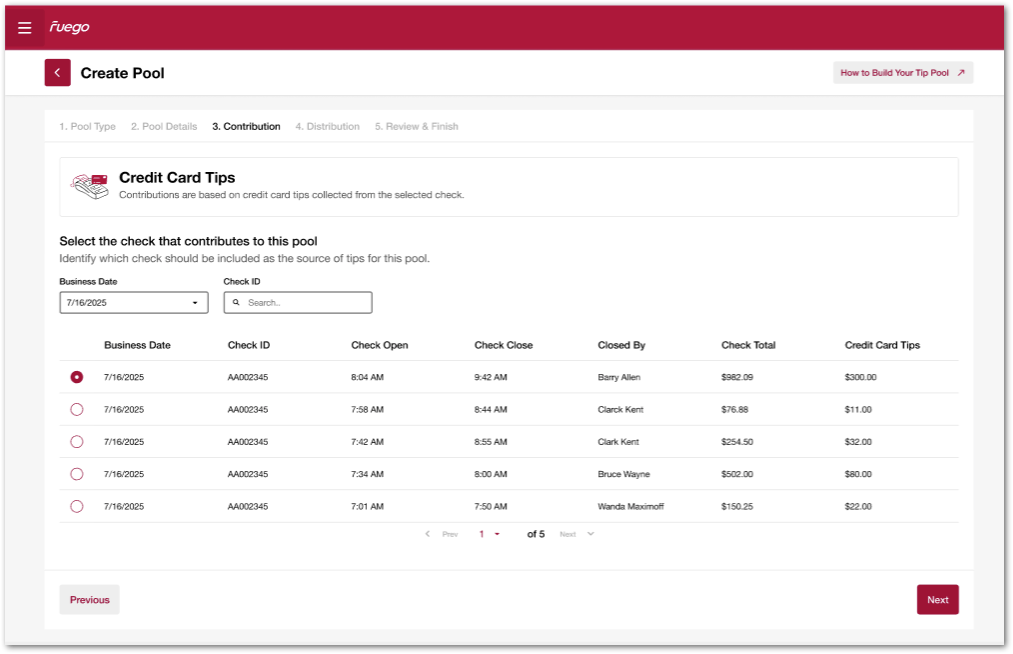Screen dimensions: 1013x654
Task: Open the Business Date dropdown
Action: (134, 302)
